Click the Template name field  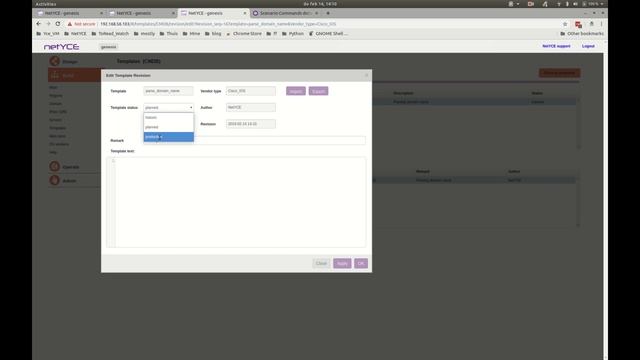point(168,91)
